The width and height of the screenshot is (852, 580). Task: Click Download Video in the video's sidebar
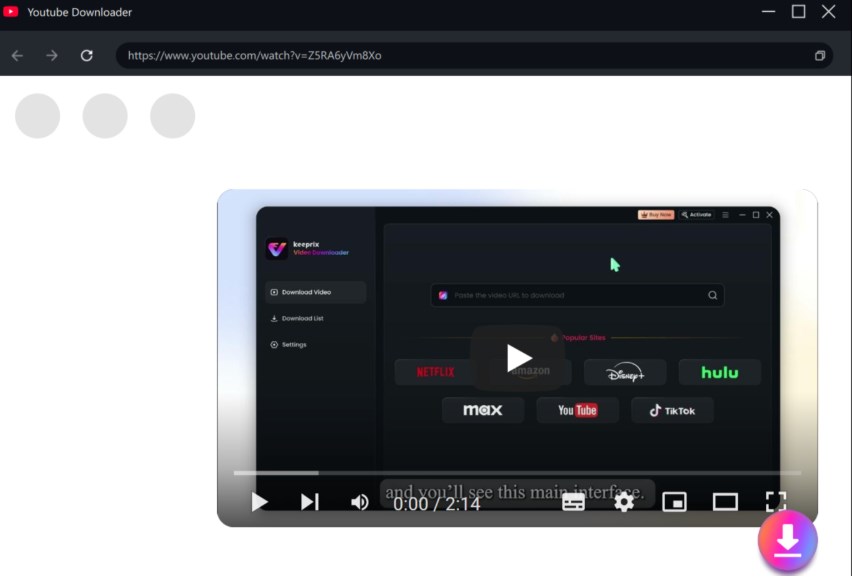coord(316,292)
